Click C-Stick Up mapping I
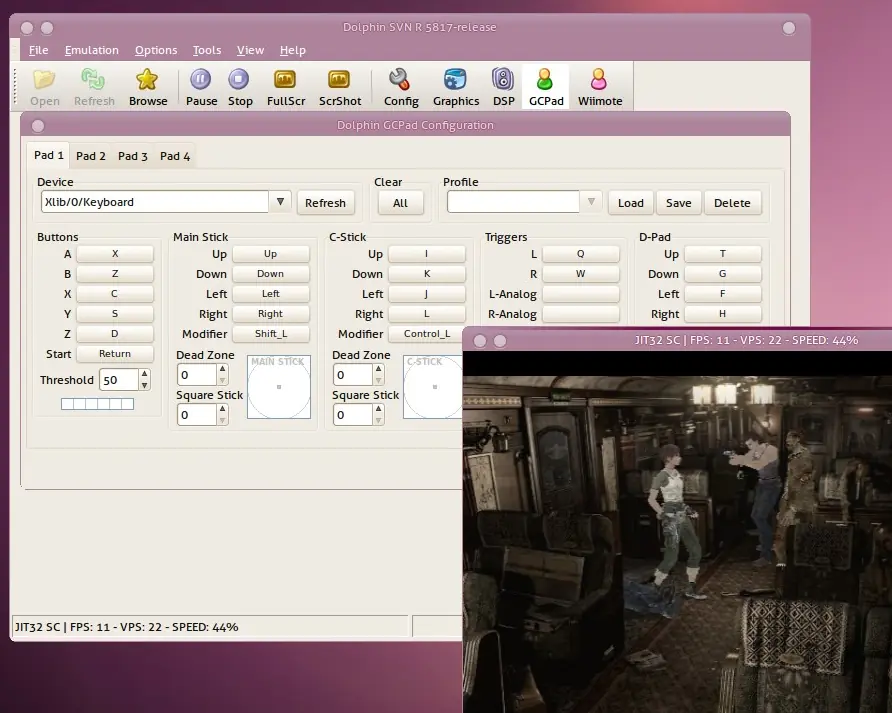The height and width of the screenshot is (713, 892). [427, 254]
